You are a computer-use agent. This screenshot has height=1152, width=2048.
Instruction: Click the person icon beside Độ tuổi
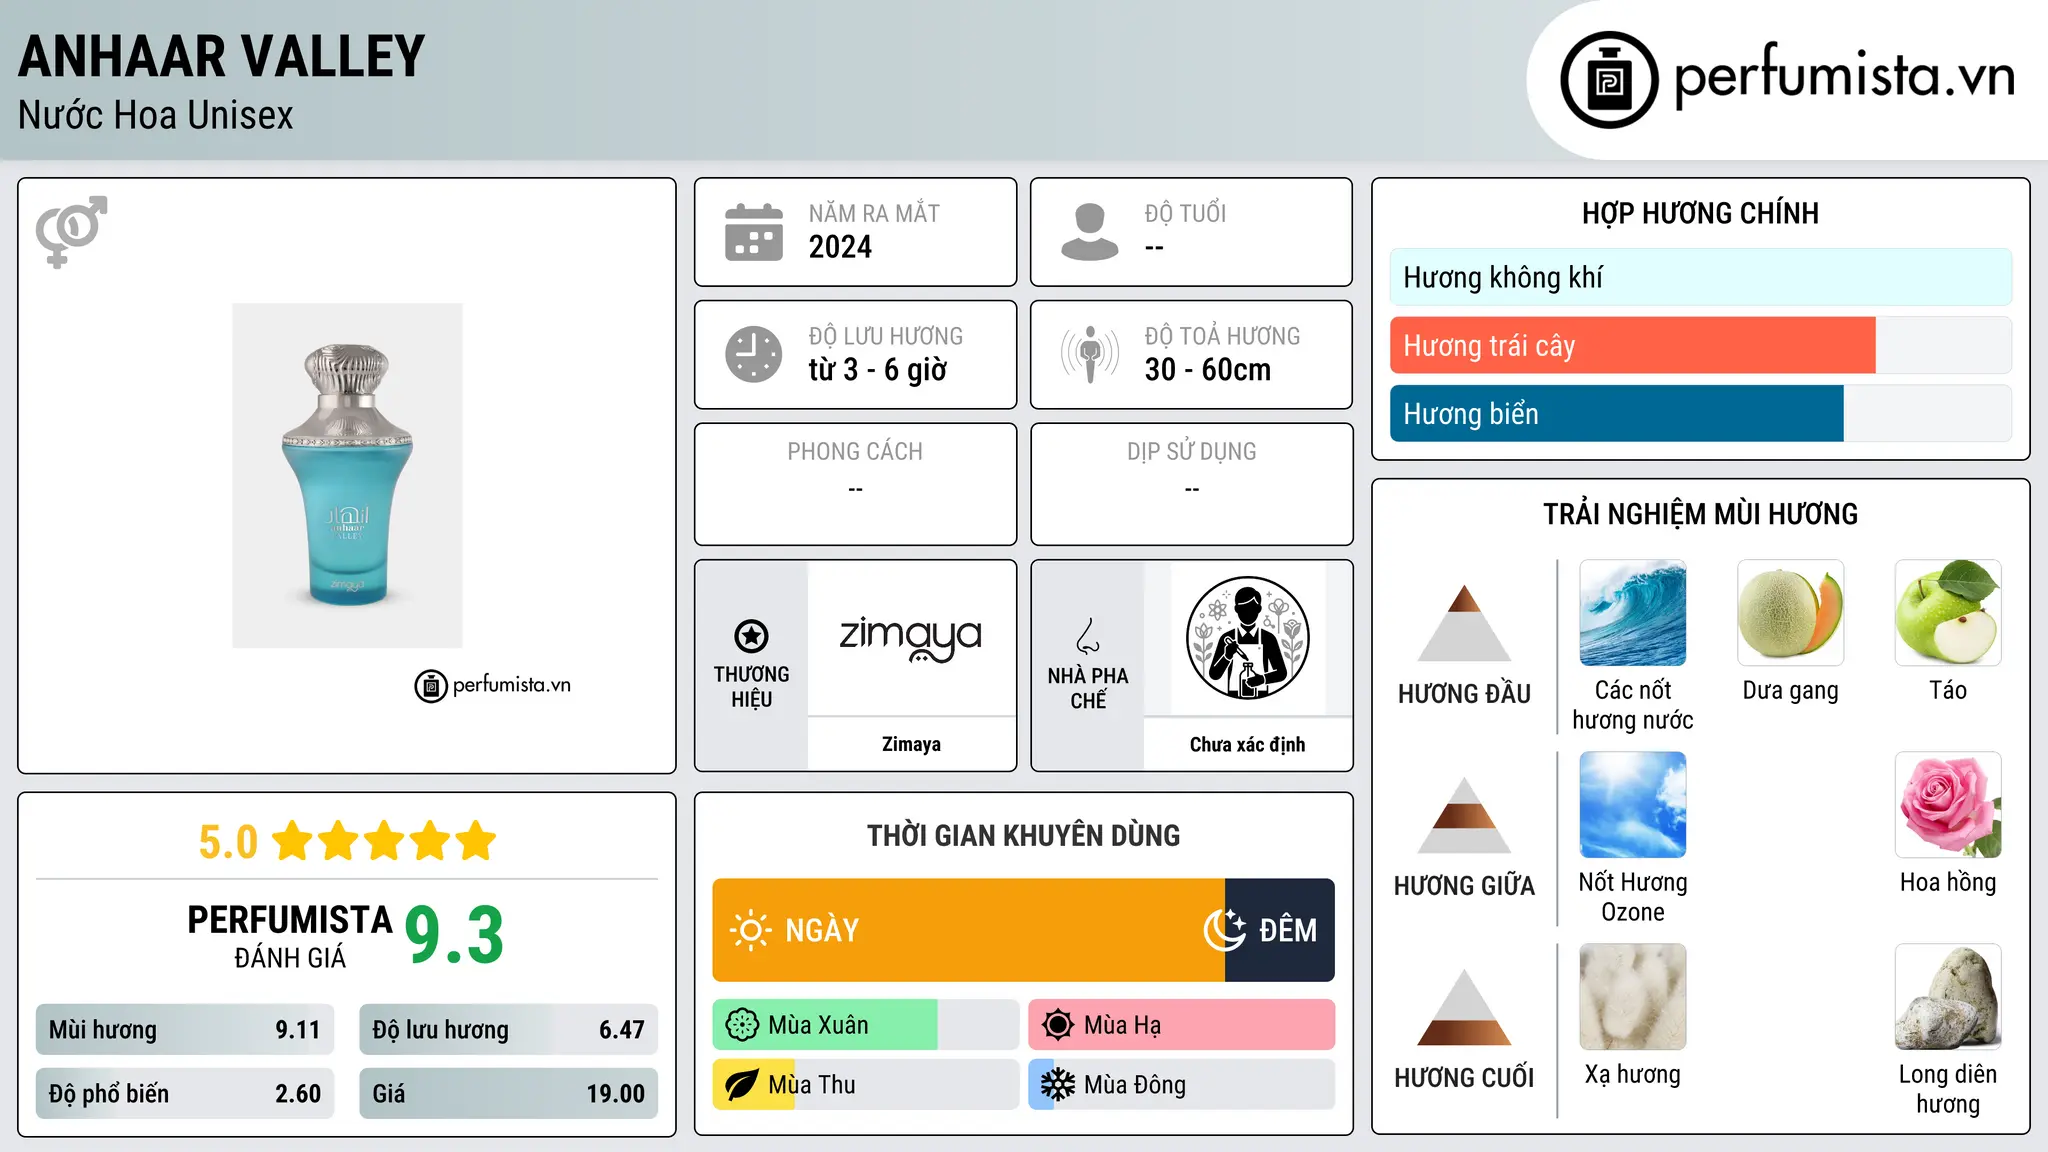click(1090, 232)
